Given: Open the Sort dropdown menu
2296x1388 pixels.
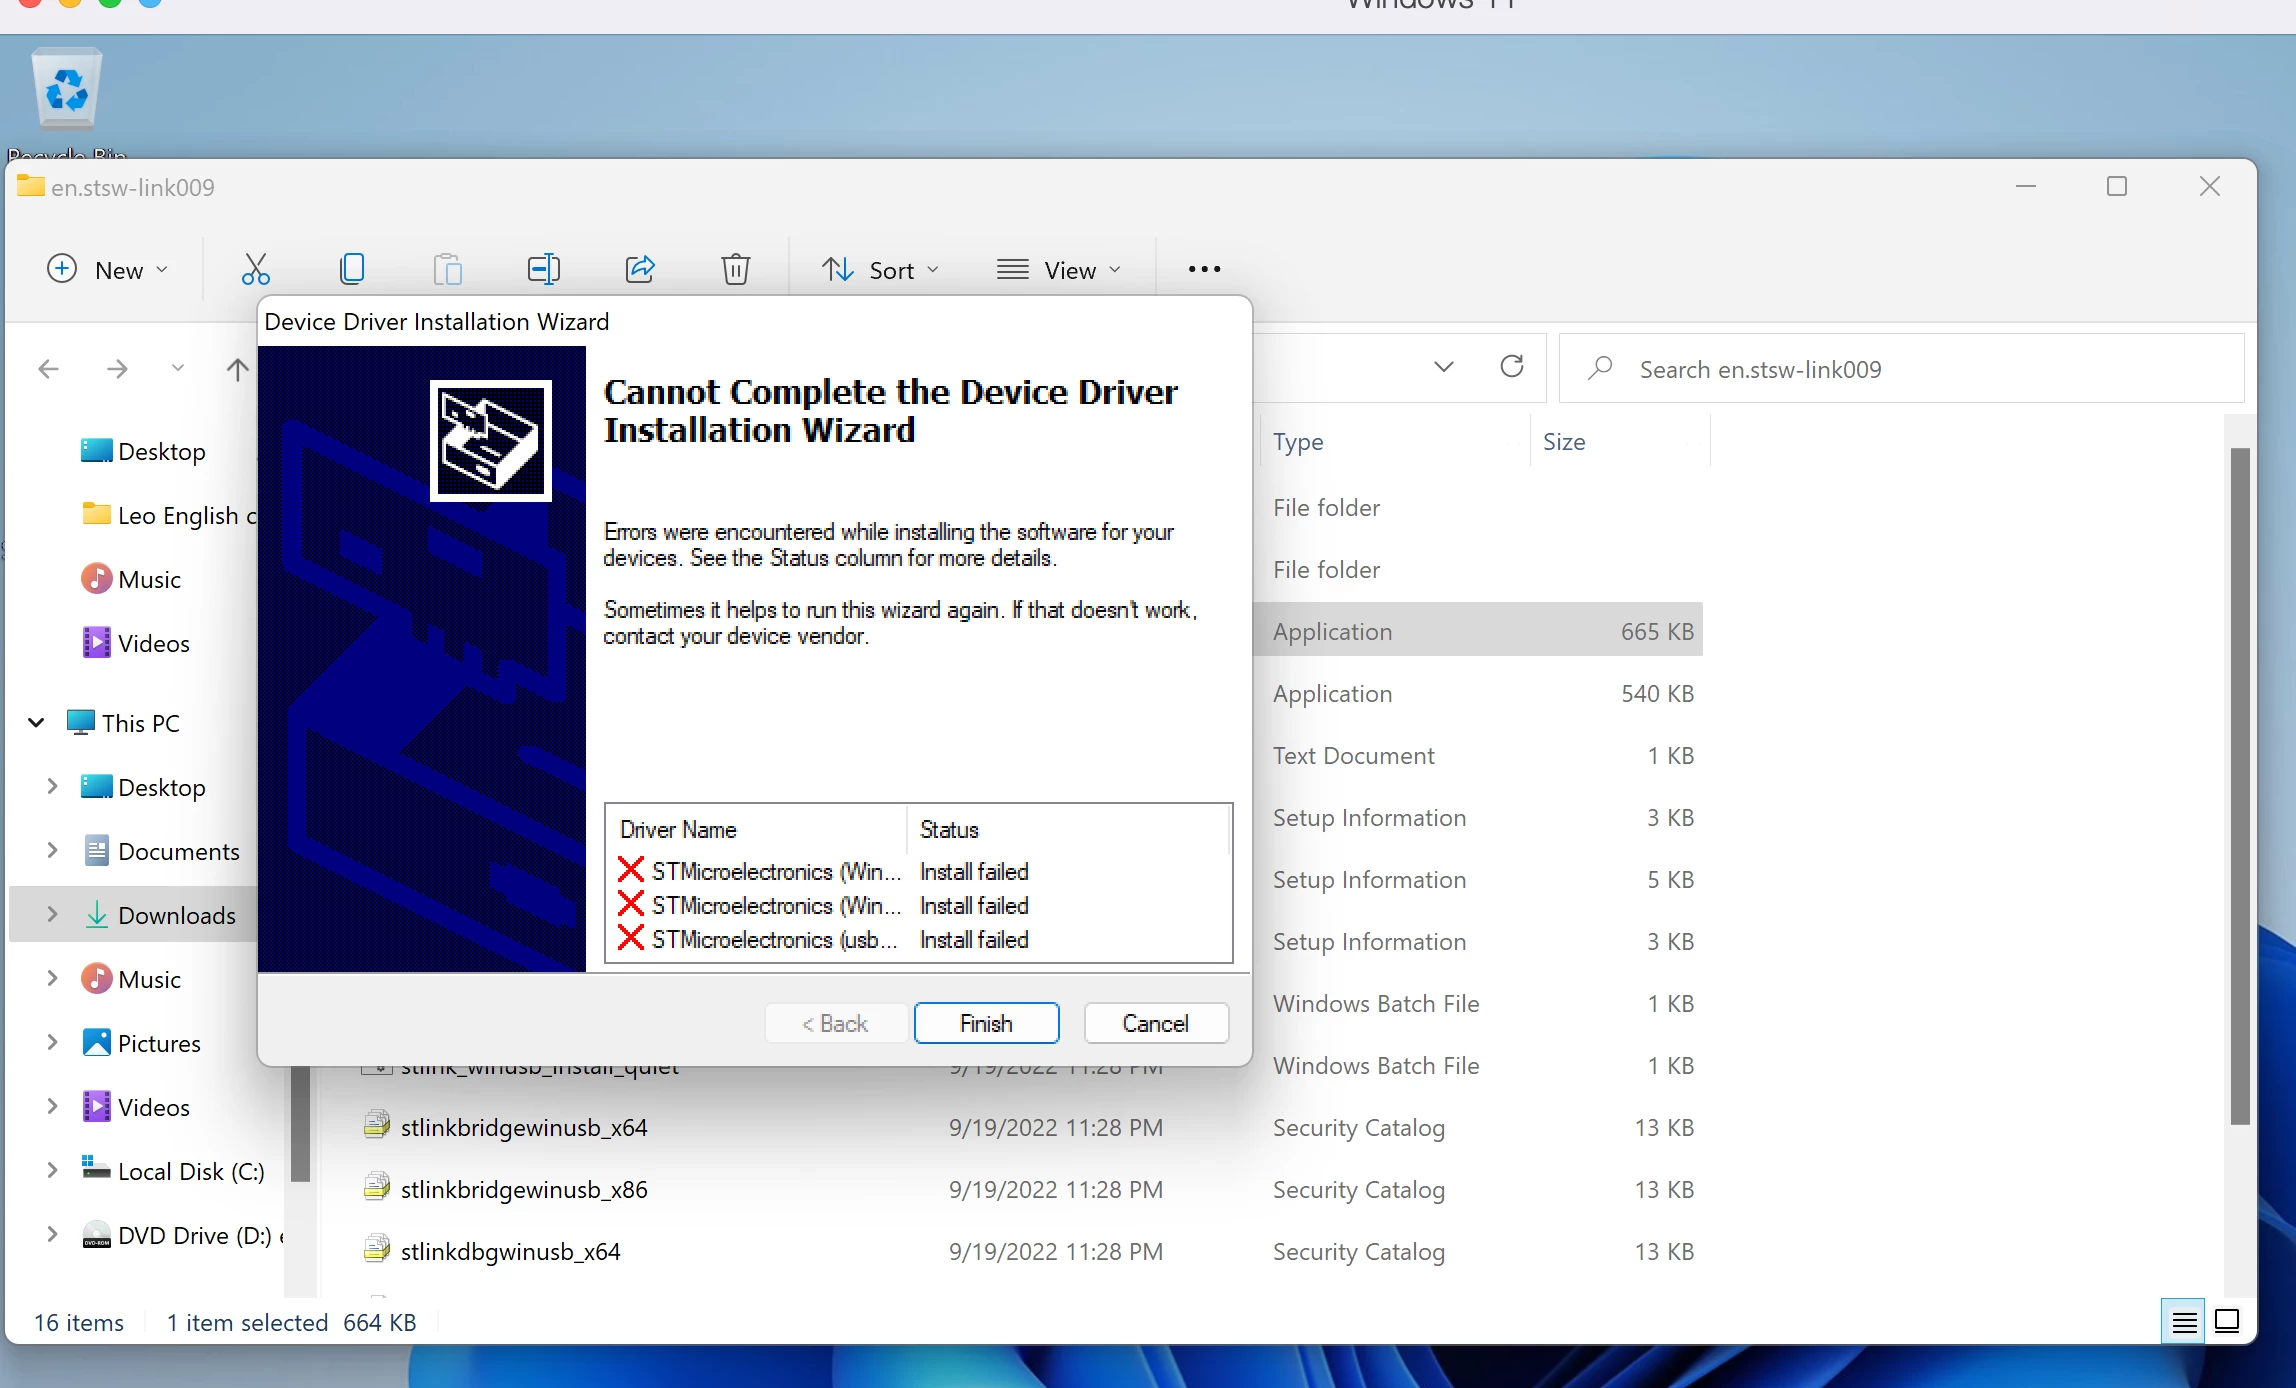Looking at the screenshot, I should tap(880, 269).
